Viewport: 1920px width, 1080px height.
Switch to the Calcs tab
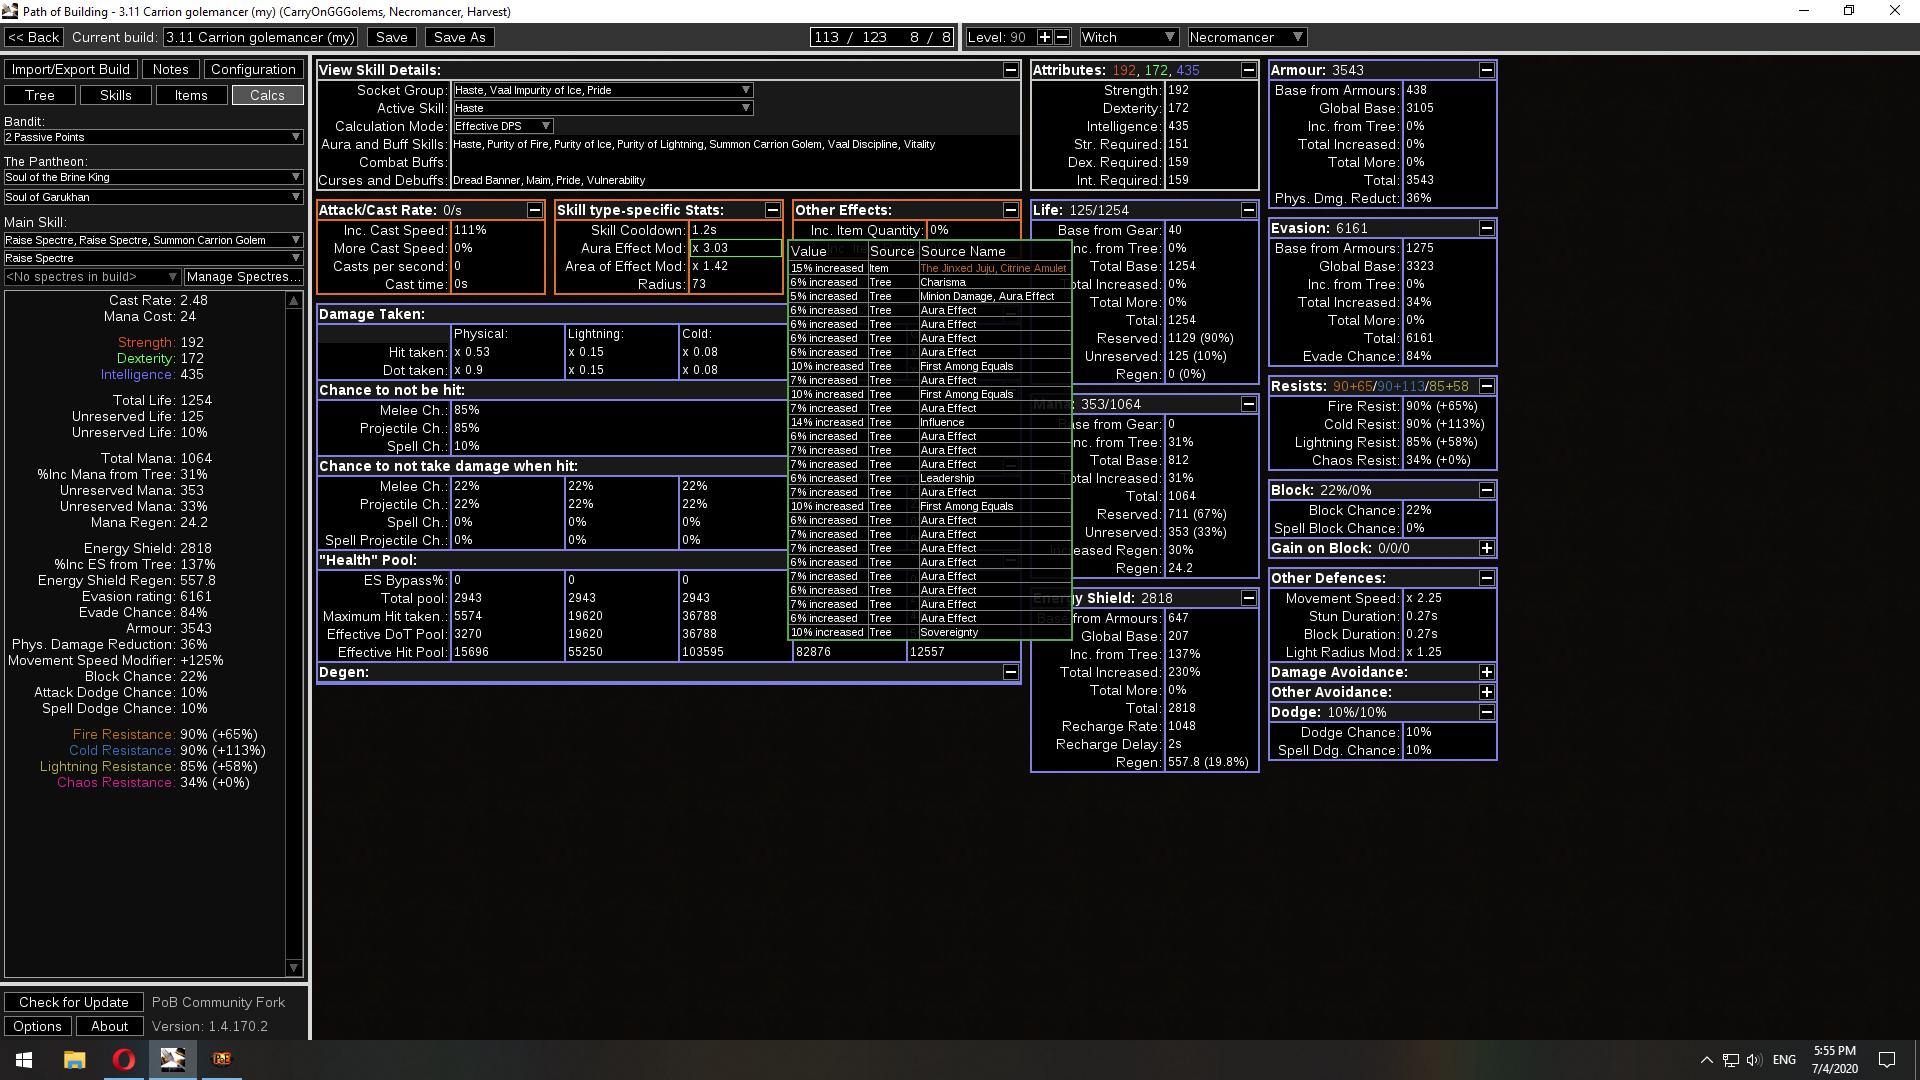pos(267,95)
